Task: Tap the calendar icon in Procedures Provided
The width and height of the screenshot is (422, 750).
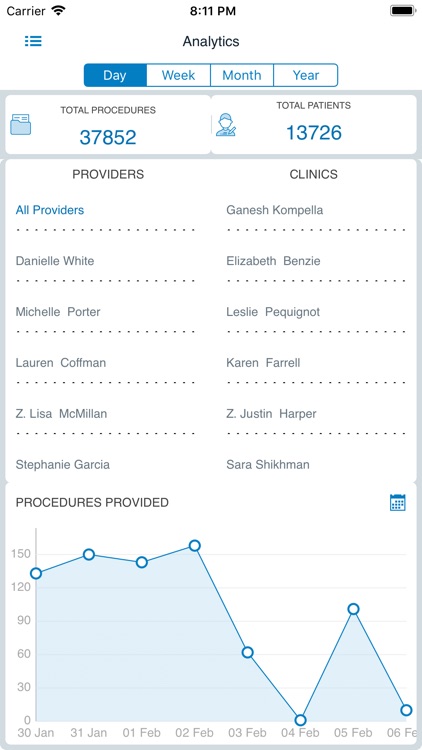Action: click(398, 502)
